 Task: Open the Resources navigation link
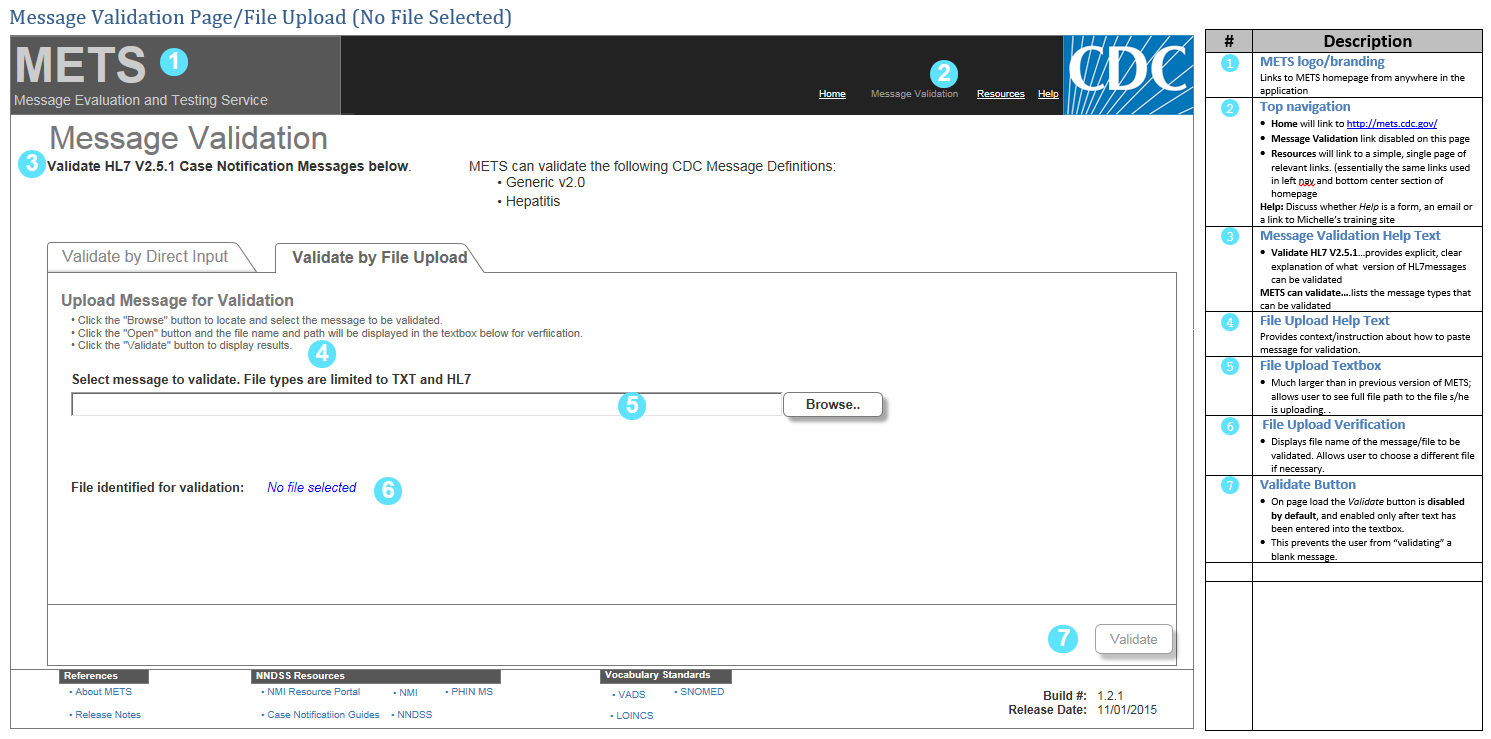coord(1001,94)
